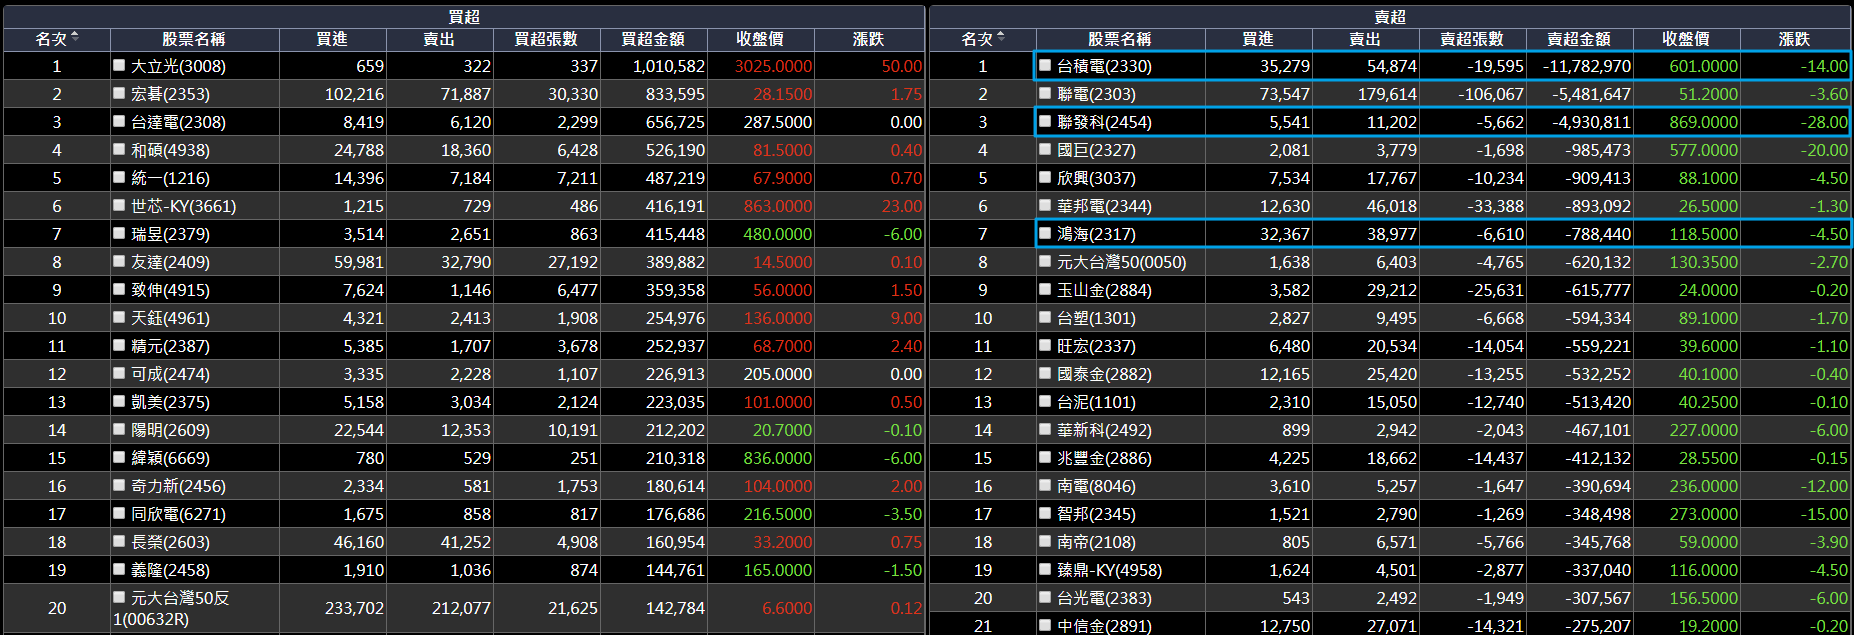Tick the checkbox for 兆豐金(2886)
The image size is (1854, 635).
[1045, 457]
